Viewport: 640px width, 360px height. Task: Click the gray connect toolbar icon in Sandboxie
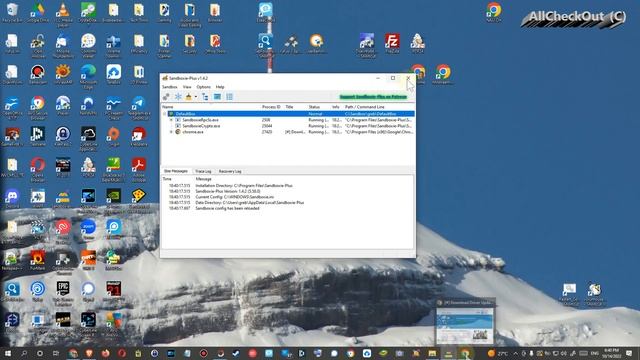(166, 97)
